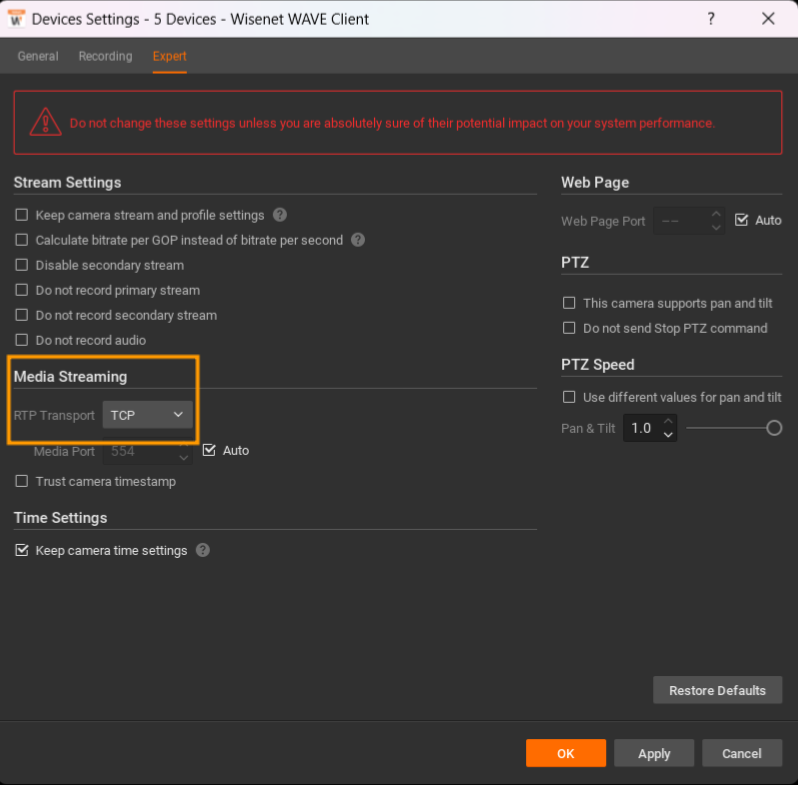Image resolution: width=798 pixels, height=785 pixels.
Task: Click the Apply button
Action: click(x=654, y=753)
